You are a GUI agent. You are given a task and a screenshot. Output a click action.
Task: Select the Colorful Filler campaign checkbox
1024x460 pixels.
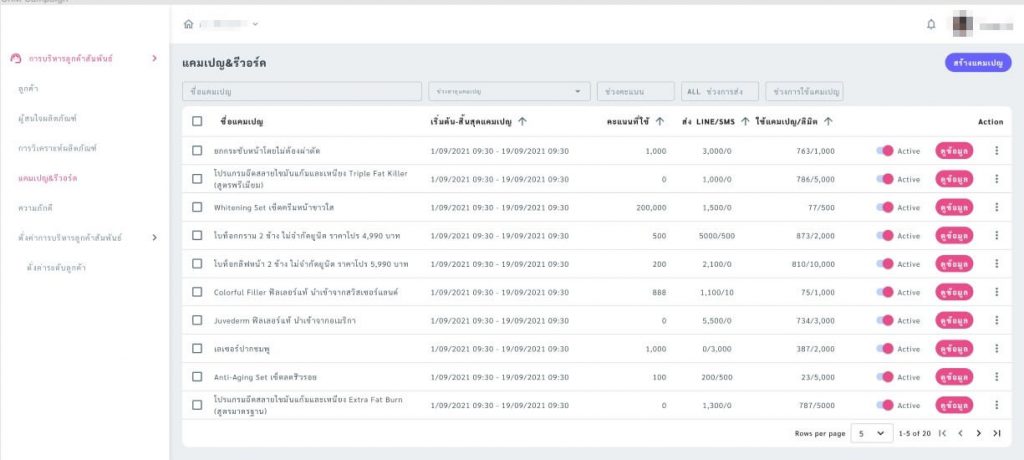197,292
